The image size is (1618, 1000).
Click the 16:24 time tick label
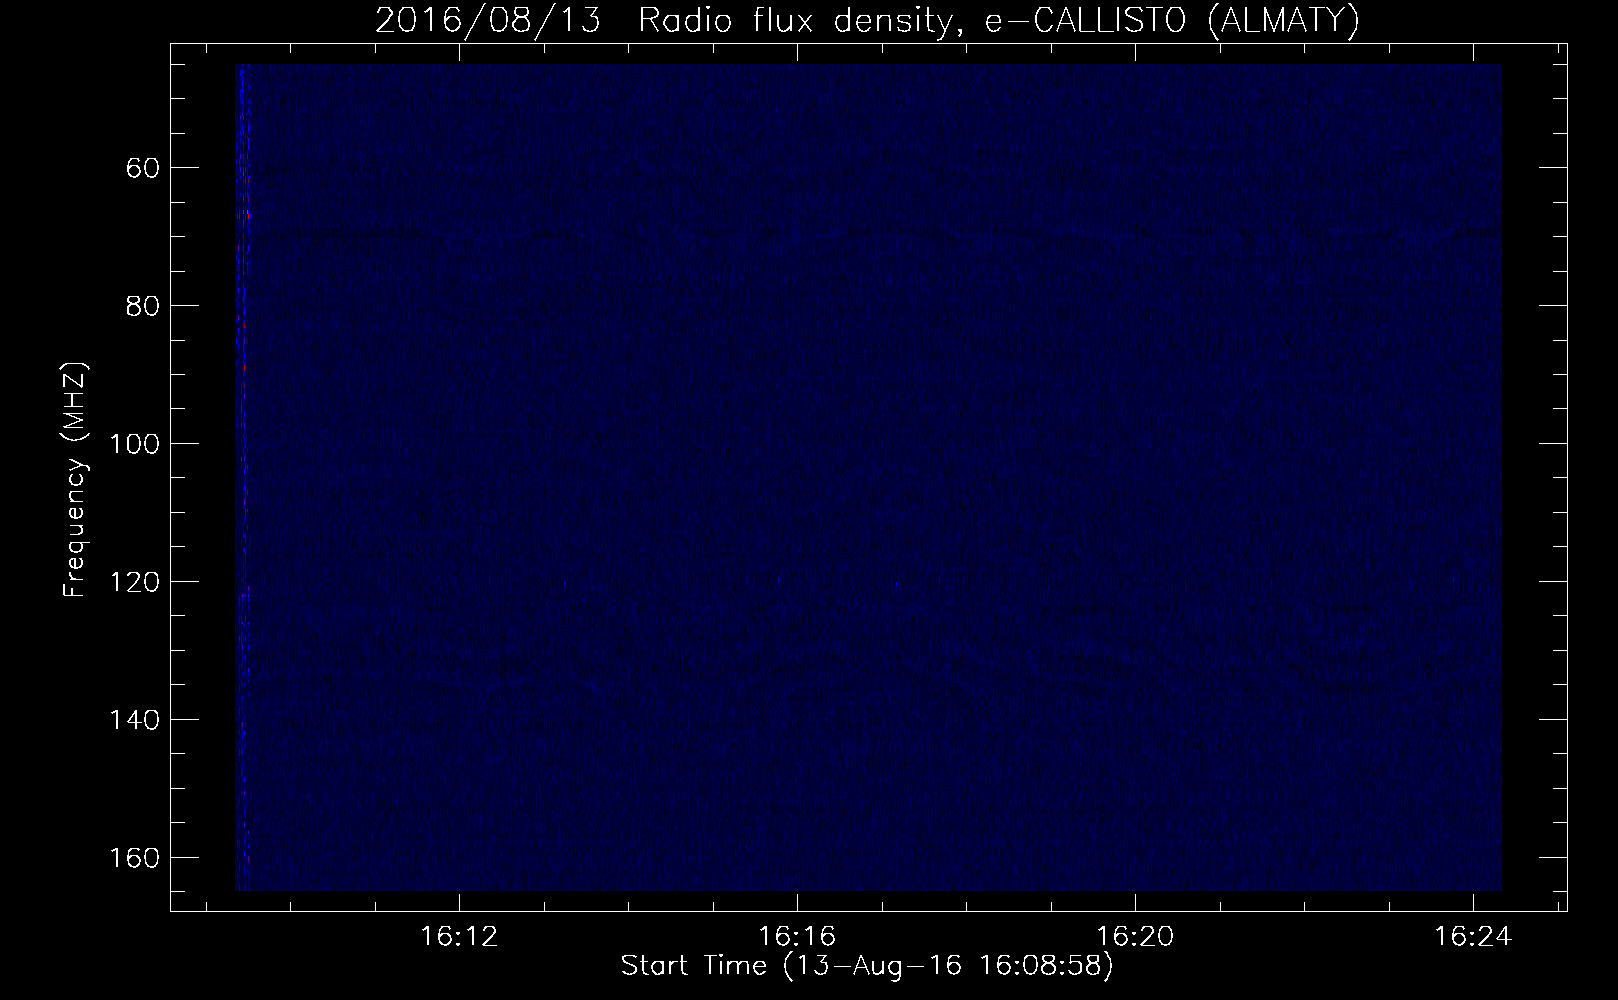click(x=1473, y=937)
